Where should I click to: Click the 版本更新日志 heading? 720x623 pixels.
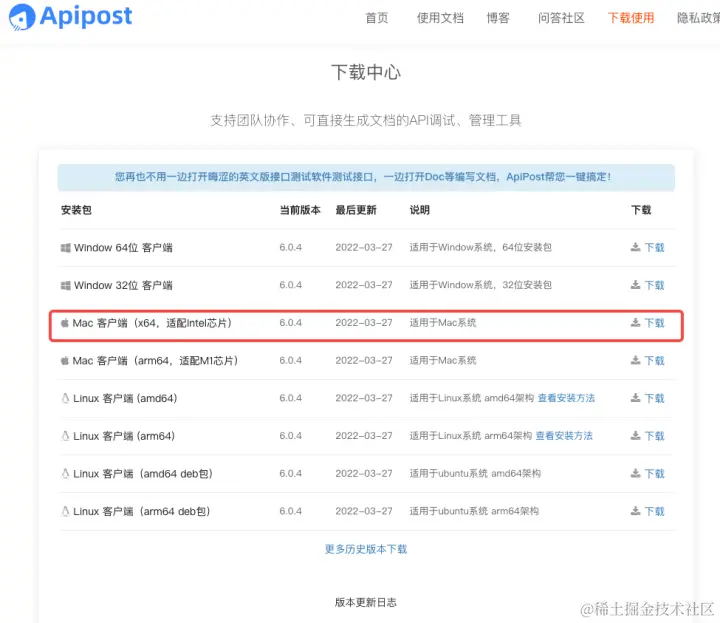[x=366, y=602]
